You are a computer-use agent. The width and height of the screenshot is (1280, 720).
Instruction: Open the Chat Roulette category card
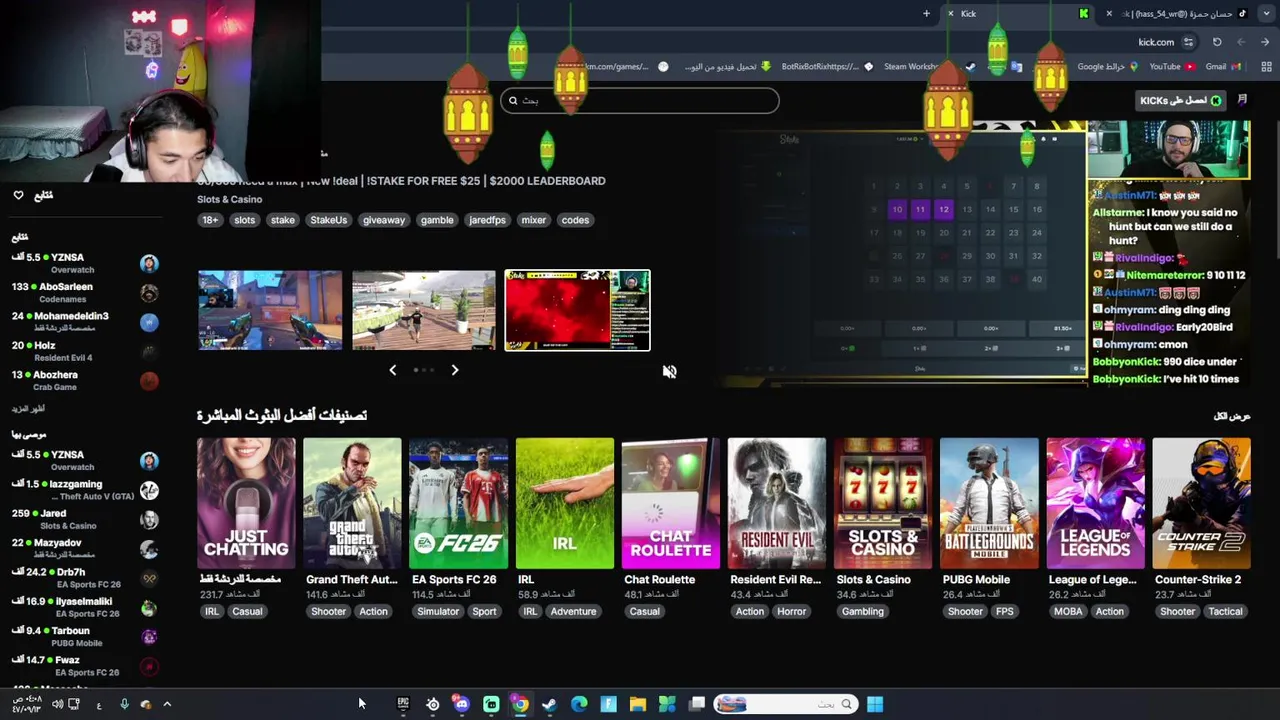point(670,503)
